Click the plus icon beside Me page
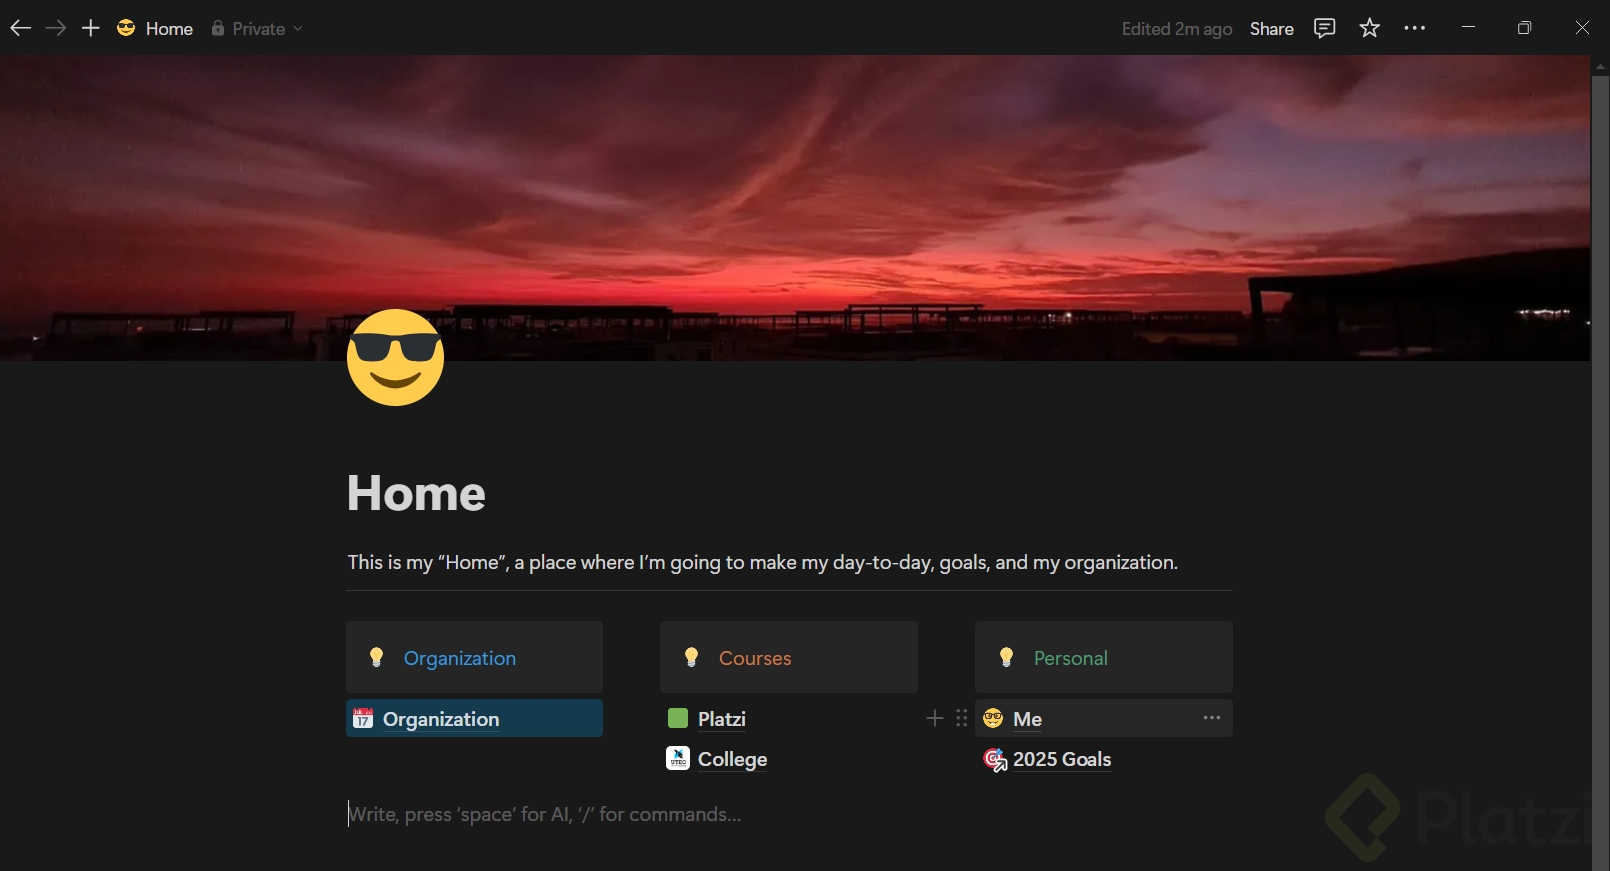1610x871 pixels. (935, 718)
